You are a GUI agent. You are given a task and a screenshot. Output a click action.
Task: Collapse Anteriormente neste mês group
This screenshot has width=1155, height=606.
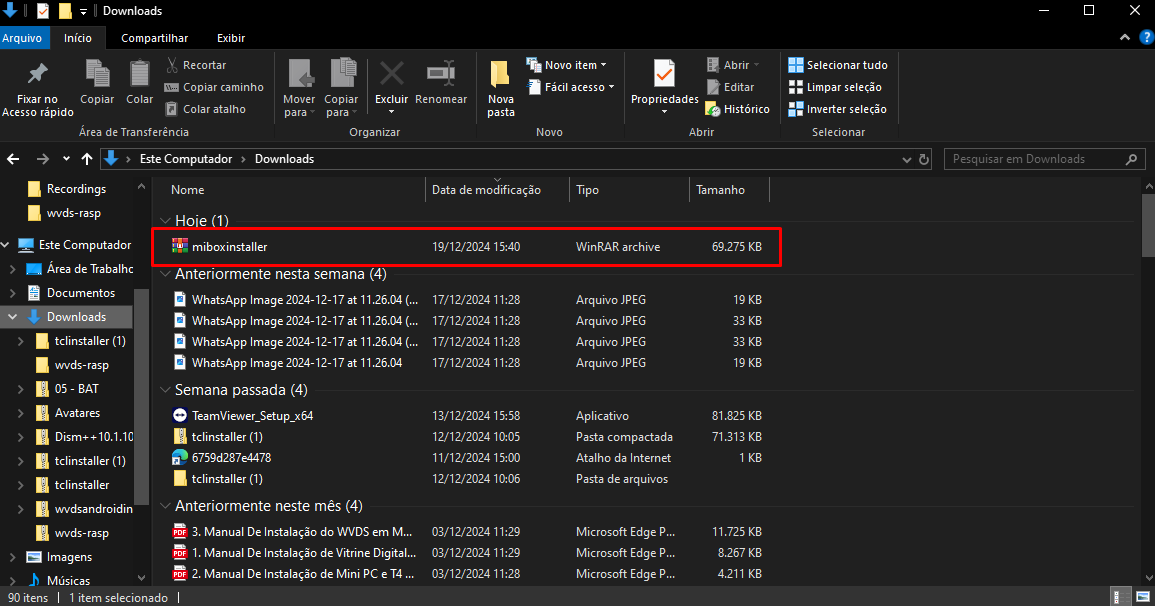tap(166, 506)
